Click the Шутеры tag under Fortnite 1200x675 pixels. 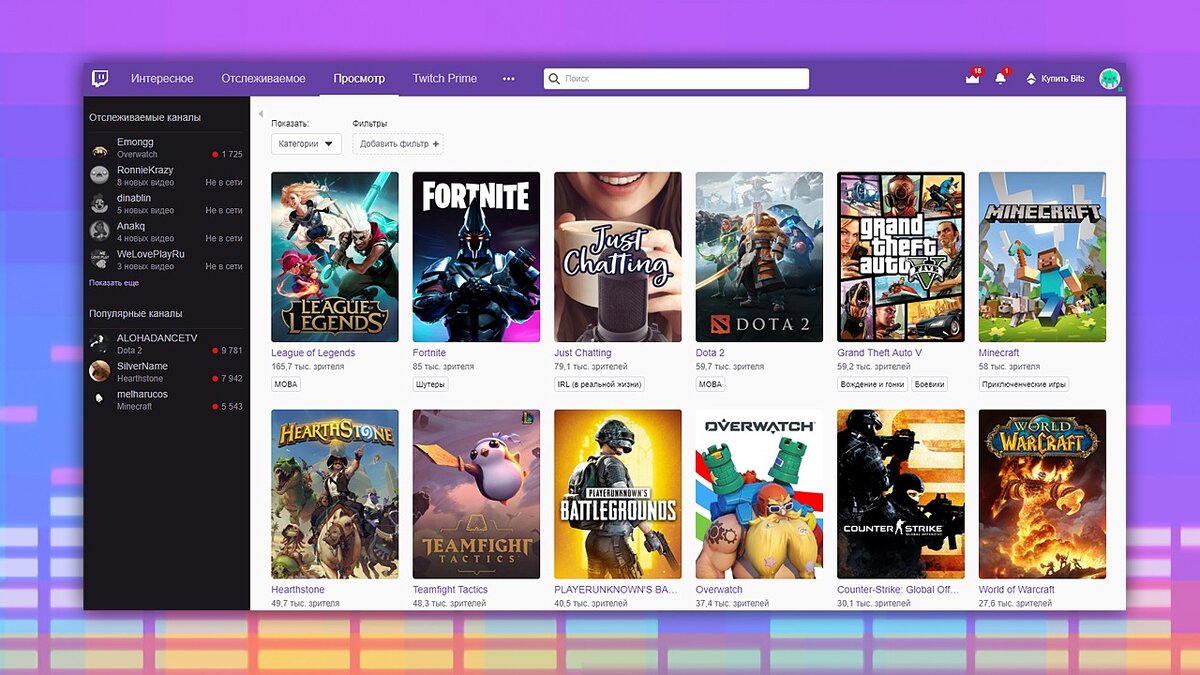(x=431, y=384)
